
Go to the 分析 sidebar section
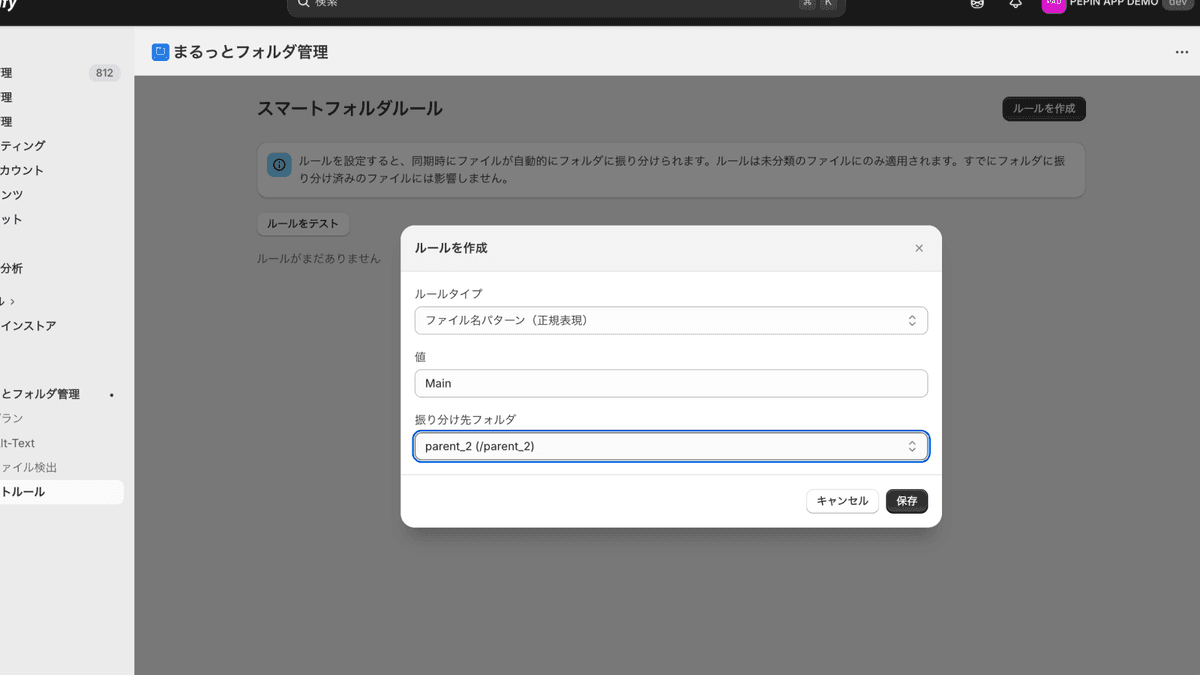[12, 268]
